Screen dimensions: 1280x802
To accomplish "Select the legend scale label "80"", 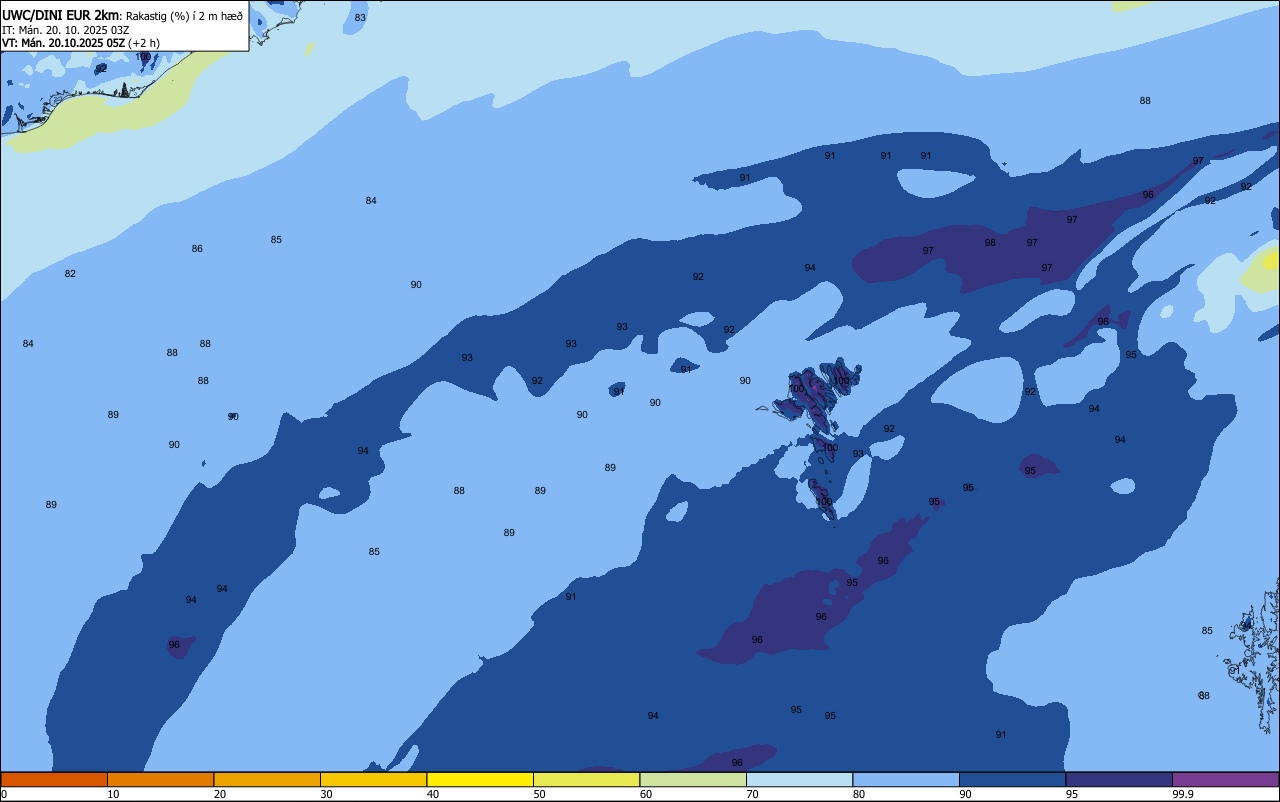I will (x=859, y=794).
